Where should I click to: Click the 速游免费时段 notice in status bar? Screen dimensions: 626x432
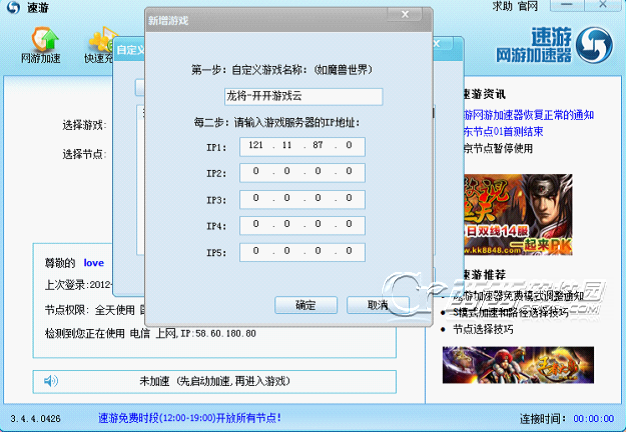pyautogui.click(x=190, y=418)
